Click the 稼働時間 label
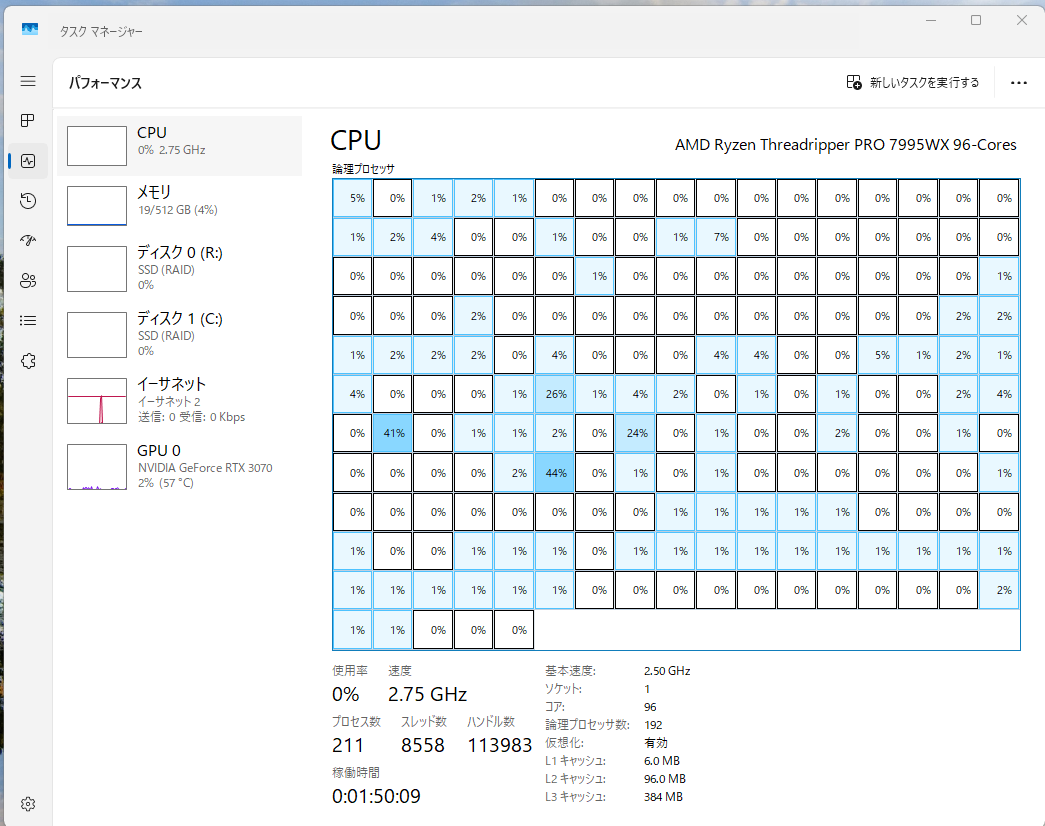 [x=356, y=773]
